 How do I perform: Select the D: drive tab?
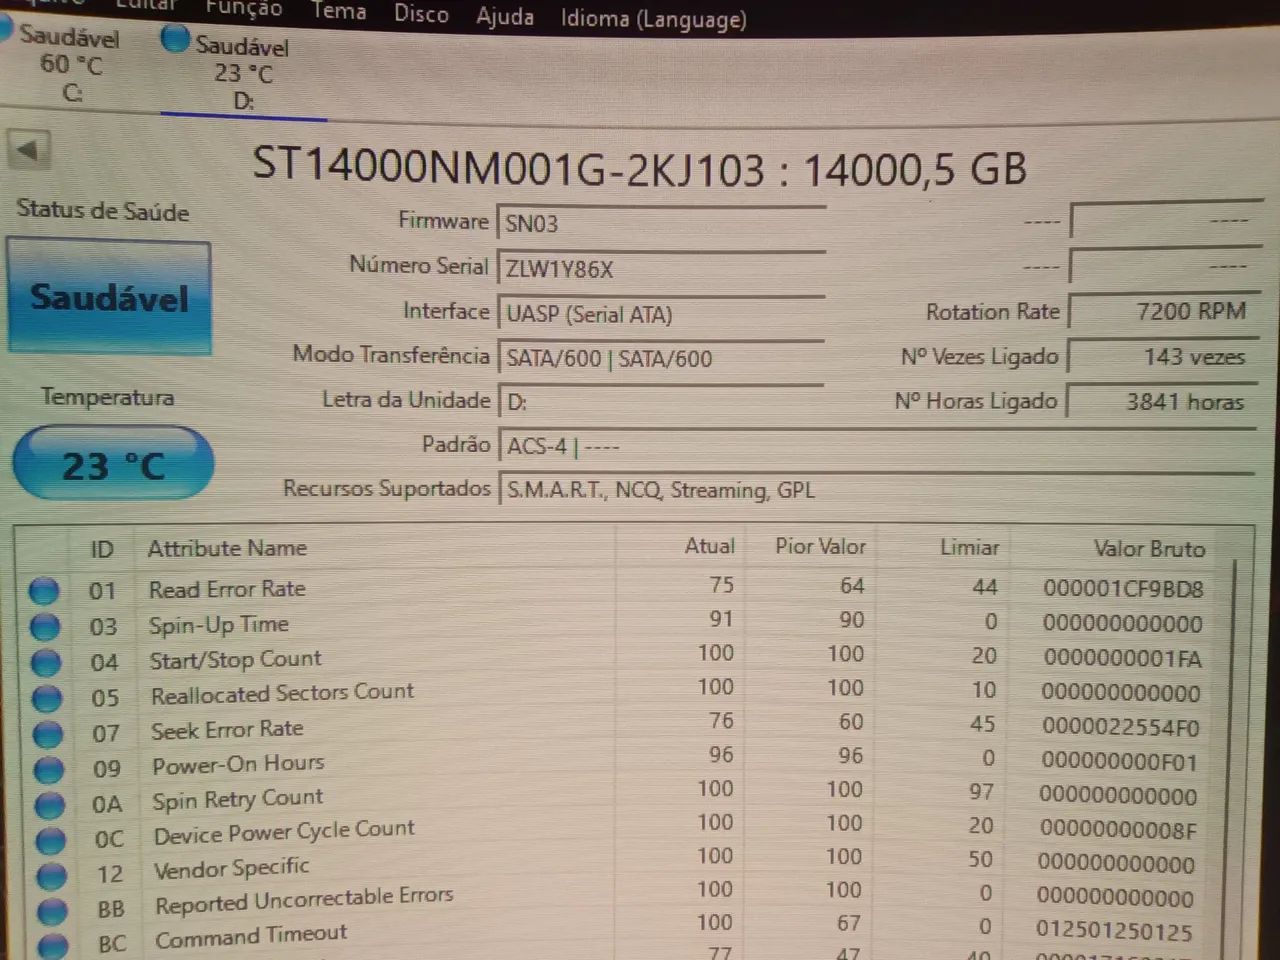click(243, 73)
